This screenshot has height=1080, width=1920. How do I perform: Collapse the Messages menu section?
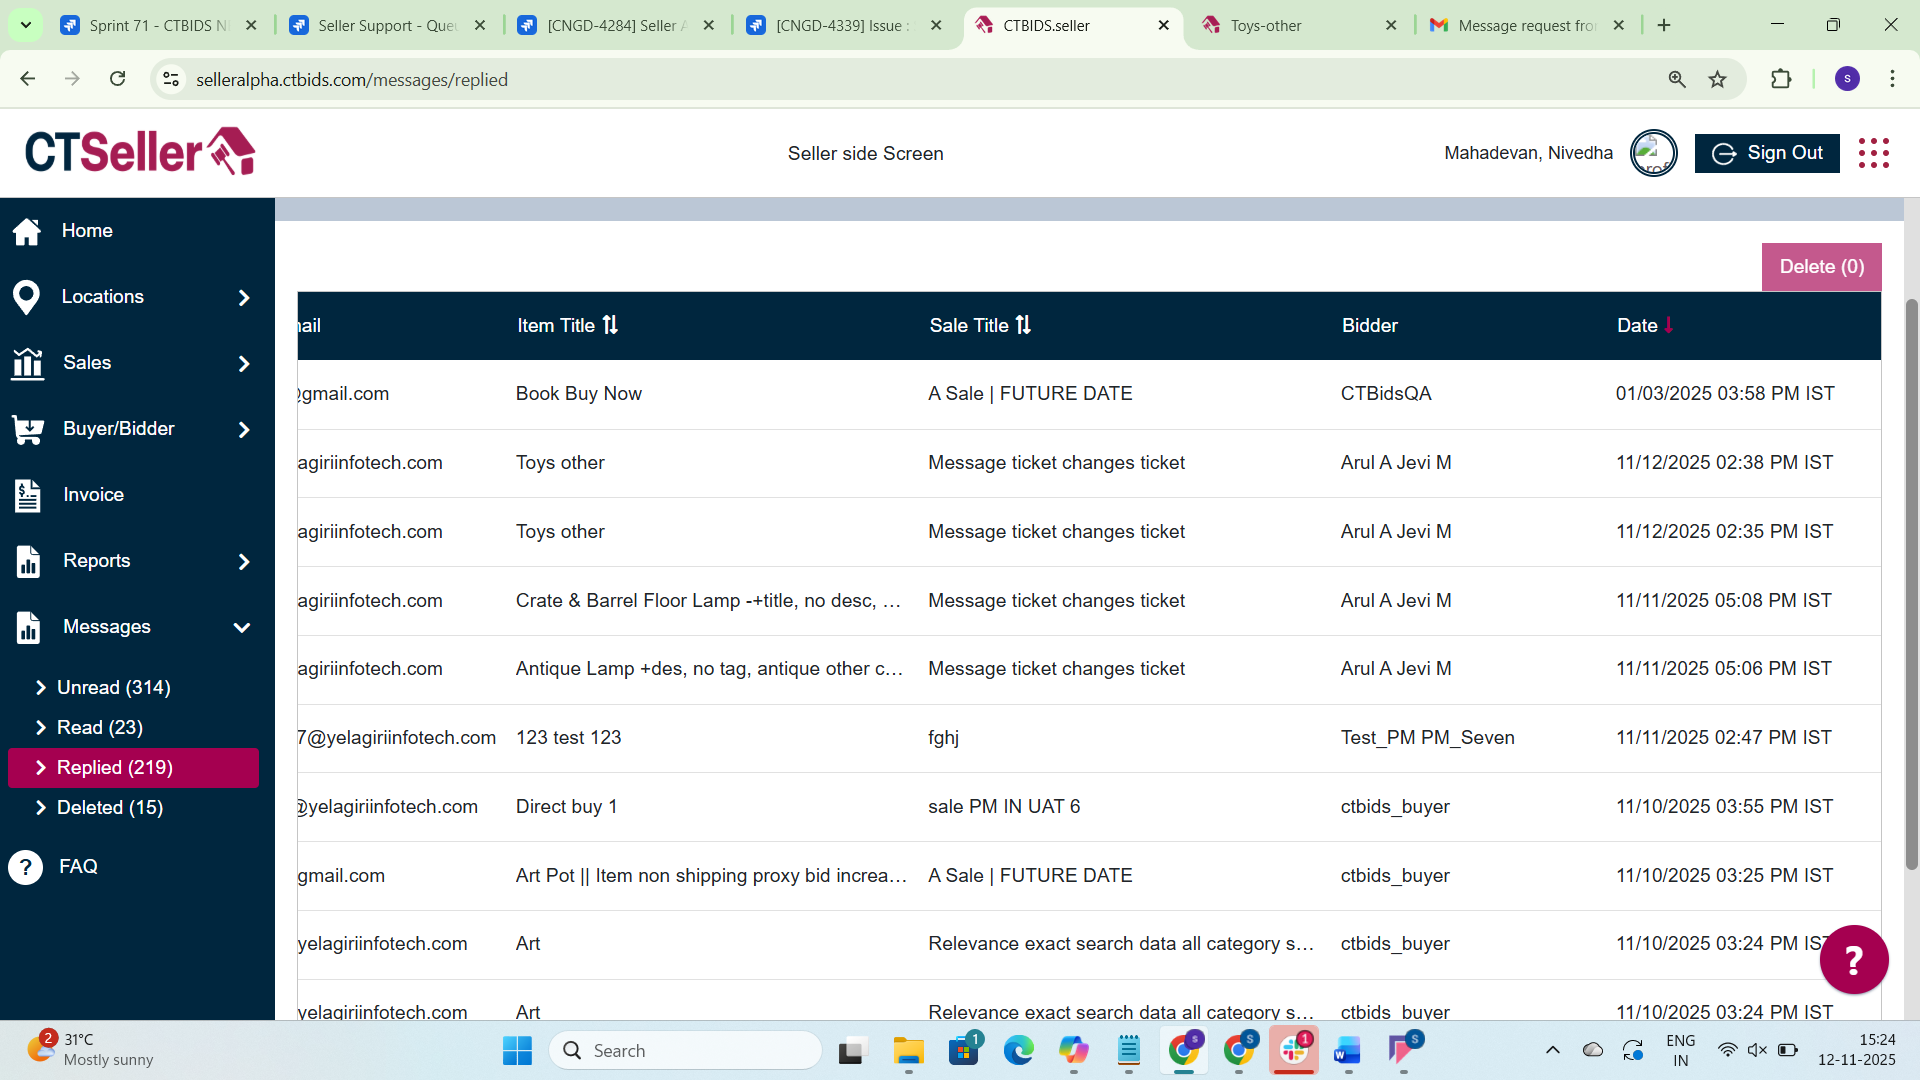tap(241, 627)
